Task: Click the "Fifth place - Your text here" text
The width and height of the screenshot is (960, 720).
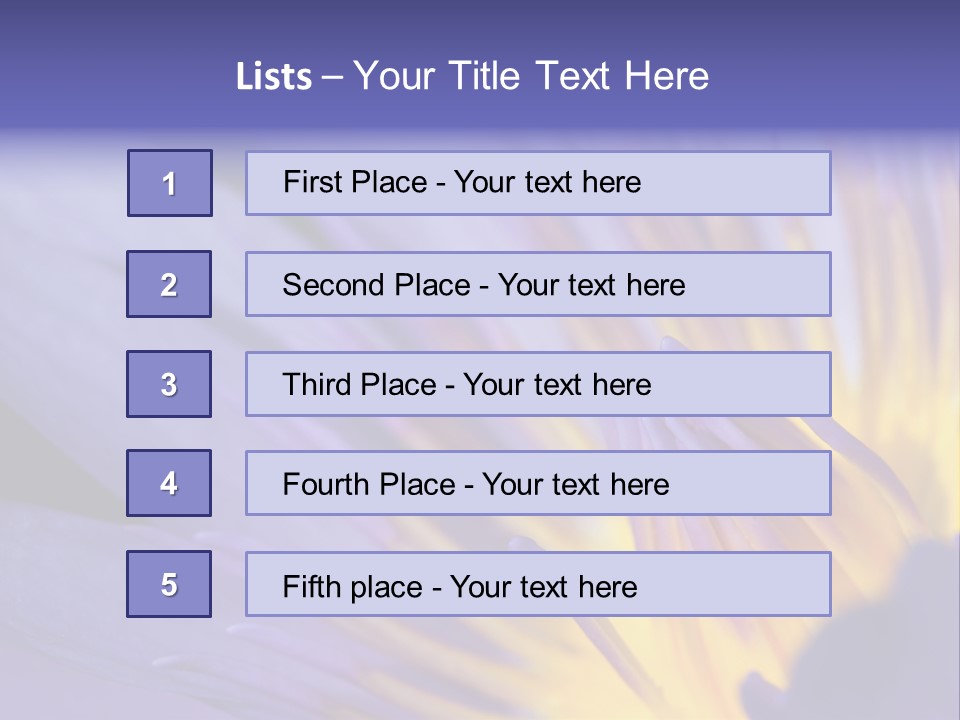Action: tap(459, 586)
